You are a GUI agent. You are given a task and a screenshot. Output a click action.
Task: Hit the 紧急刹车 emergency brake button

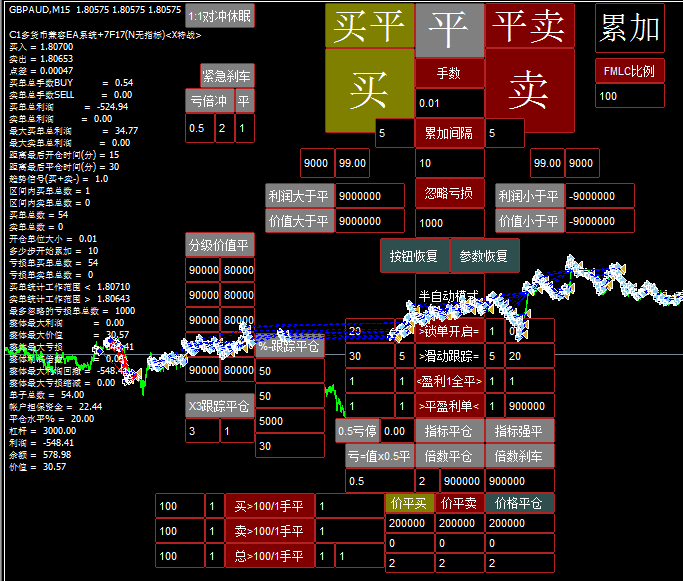(227, 76)
